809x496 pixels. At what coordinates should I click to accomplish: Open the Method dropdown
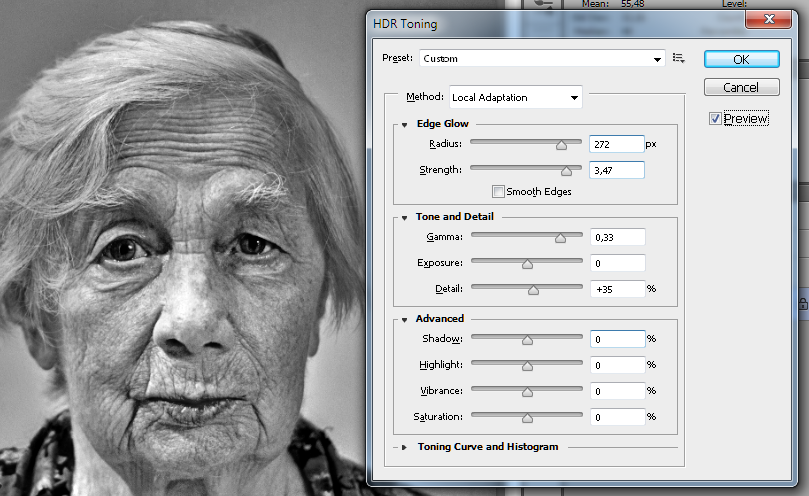click(x=516, y=97)
